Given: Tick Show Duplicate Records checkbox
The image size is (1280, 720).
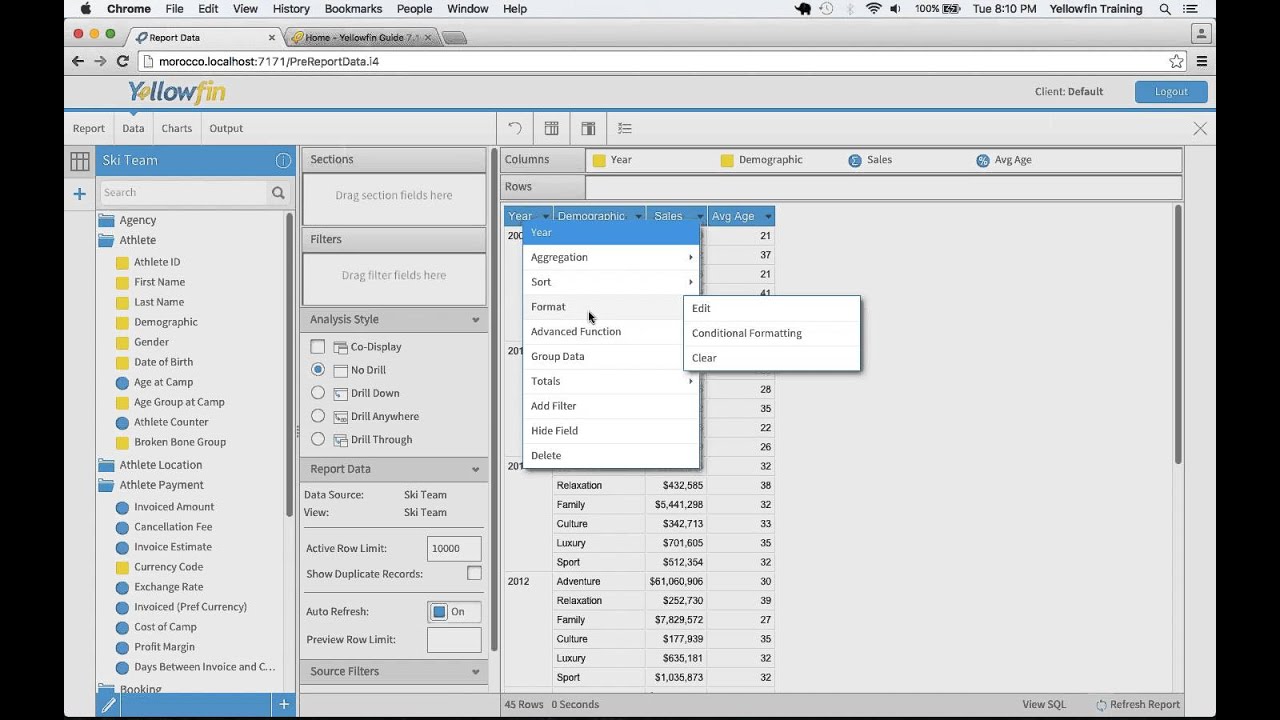Looking at the screenshot, I should click(x=474, y=573).
